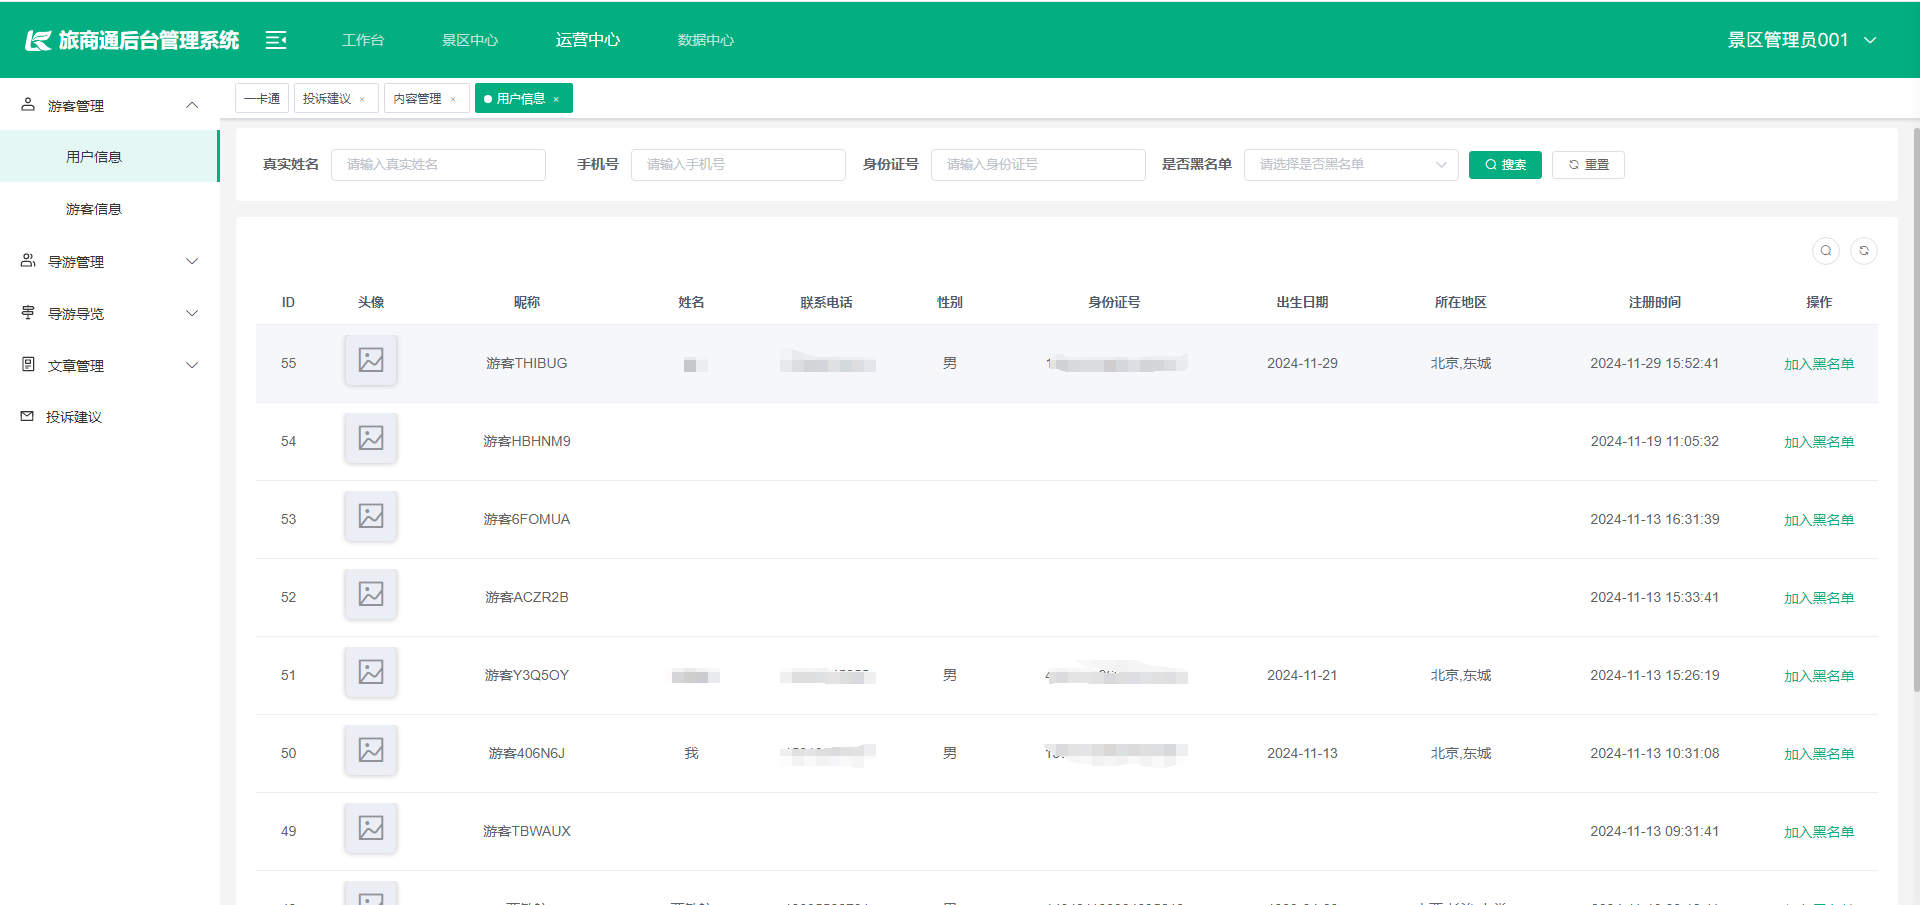This screenshot has width=1920, height=905.
Task: Focus the 真实姓名 input field
Action: pyautogui.click(x=438, y=165)
